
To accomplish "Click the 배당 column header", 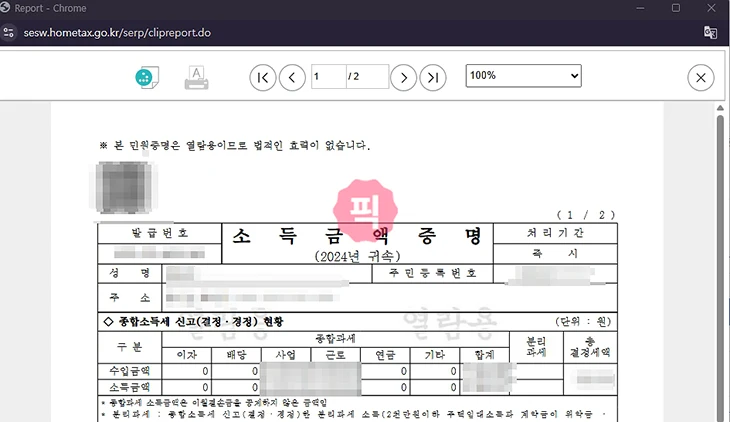I will tap(236, 355).
